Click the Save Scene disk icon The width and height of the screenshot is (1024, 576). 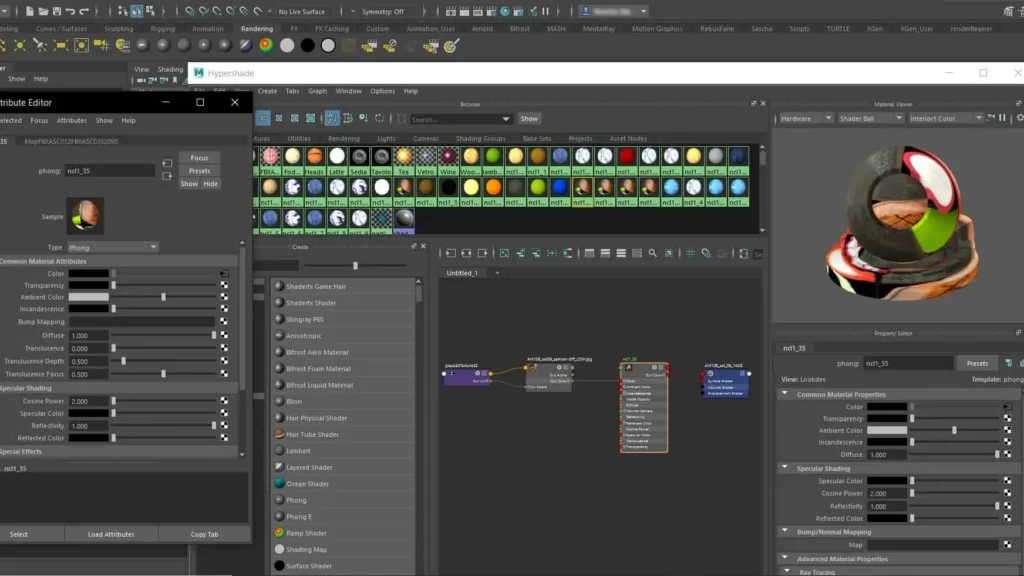(57, 11)
